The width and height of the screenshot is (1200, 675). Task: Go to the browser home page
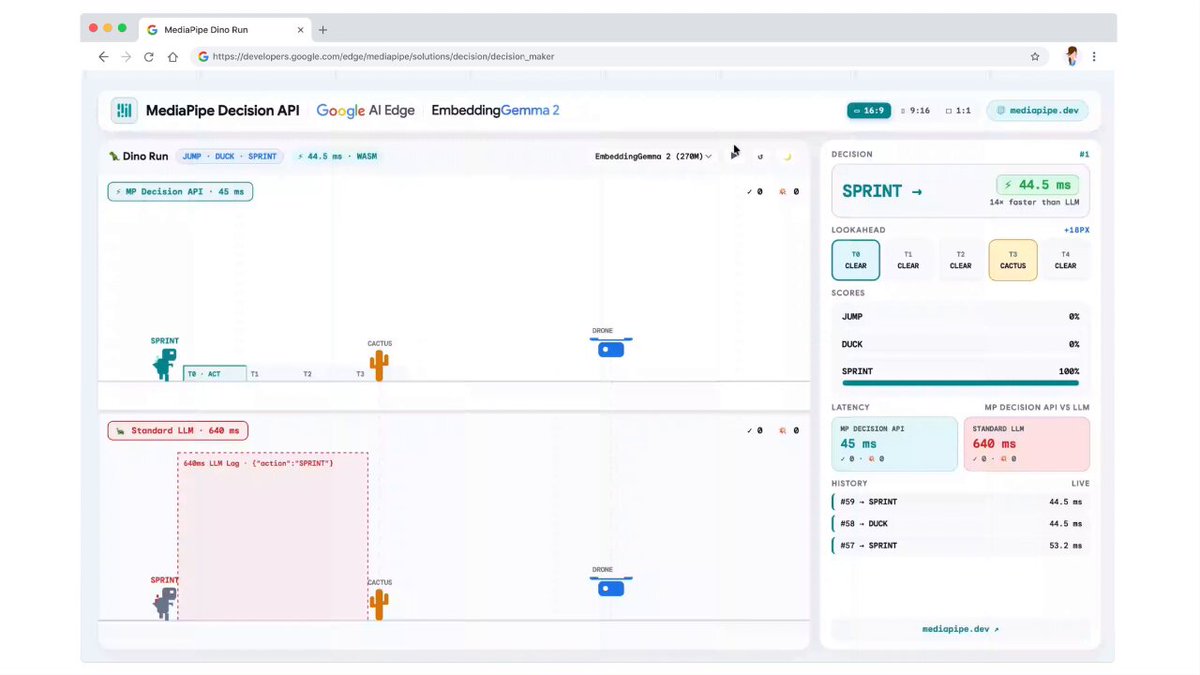click(173, 57)
